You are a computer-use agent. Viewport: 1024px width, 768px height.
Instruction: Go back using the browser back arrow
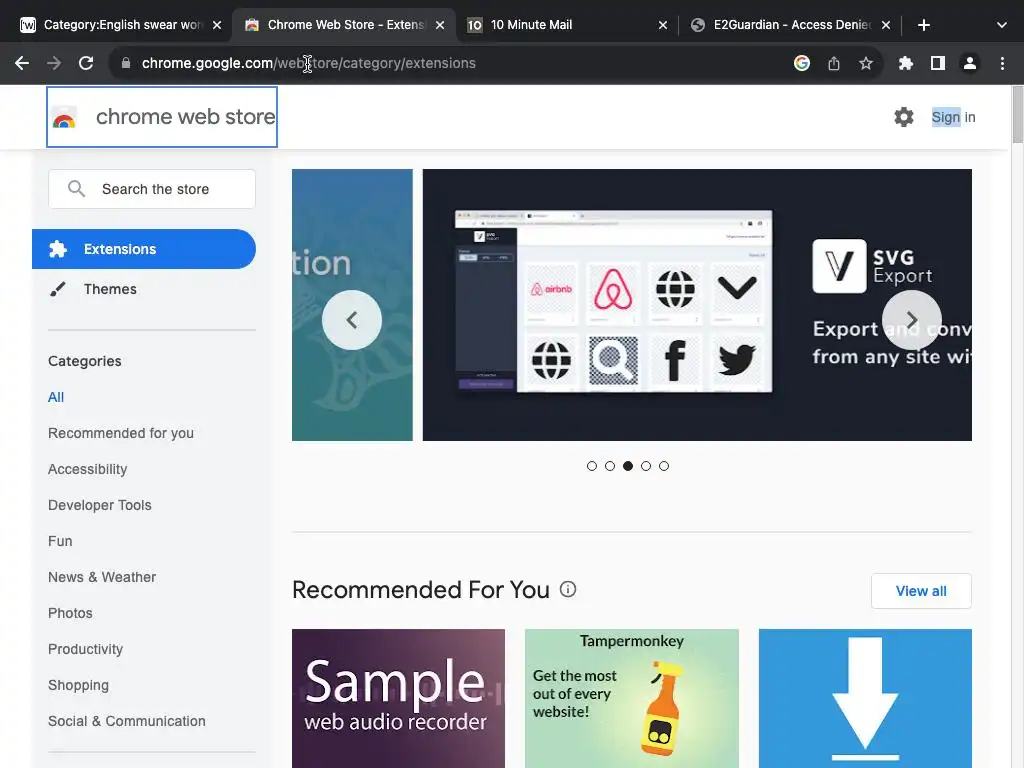(x=22, y=63)
